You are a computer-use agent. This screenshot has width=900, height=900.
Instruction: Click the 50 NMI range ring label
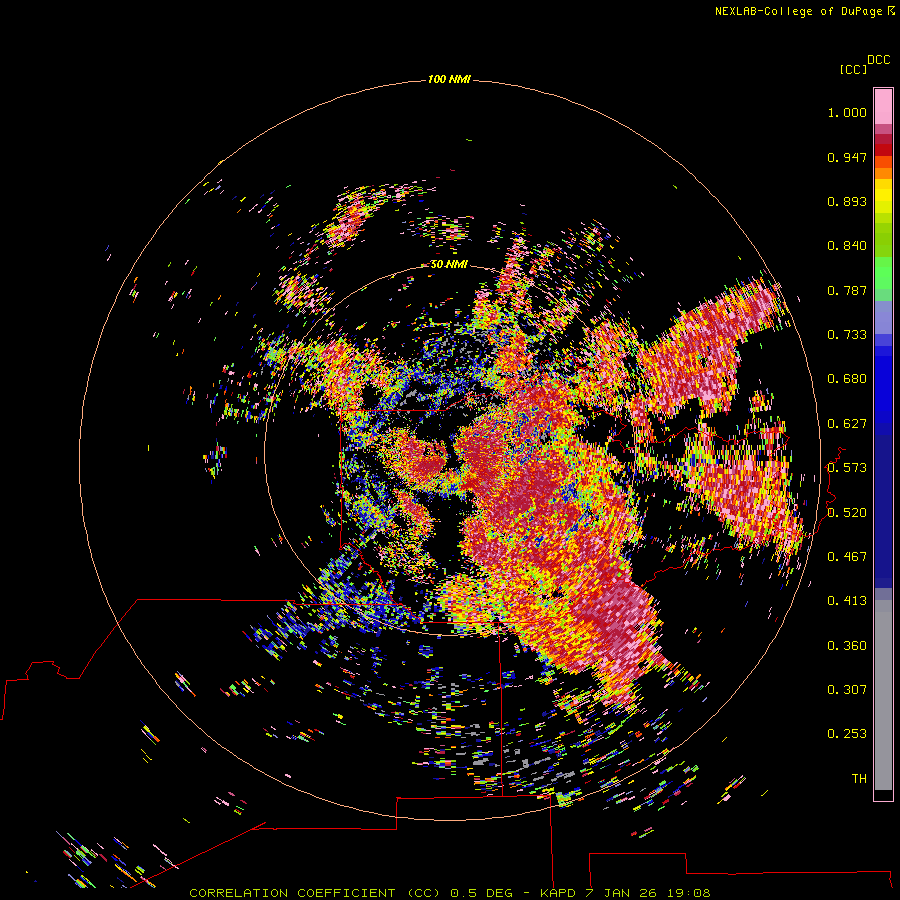[449, 265]
